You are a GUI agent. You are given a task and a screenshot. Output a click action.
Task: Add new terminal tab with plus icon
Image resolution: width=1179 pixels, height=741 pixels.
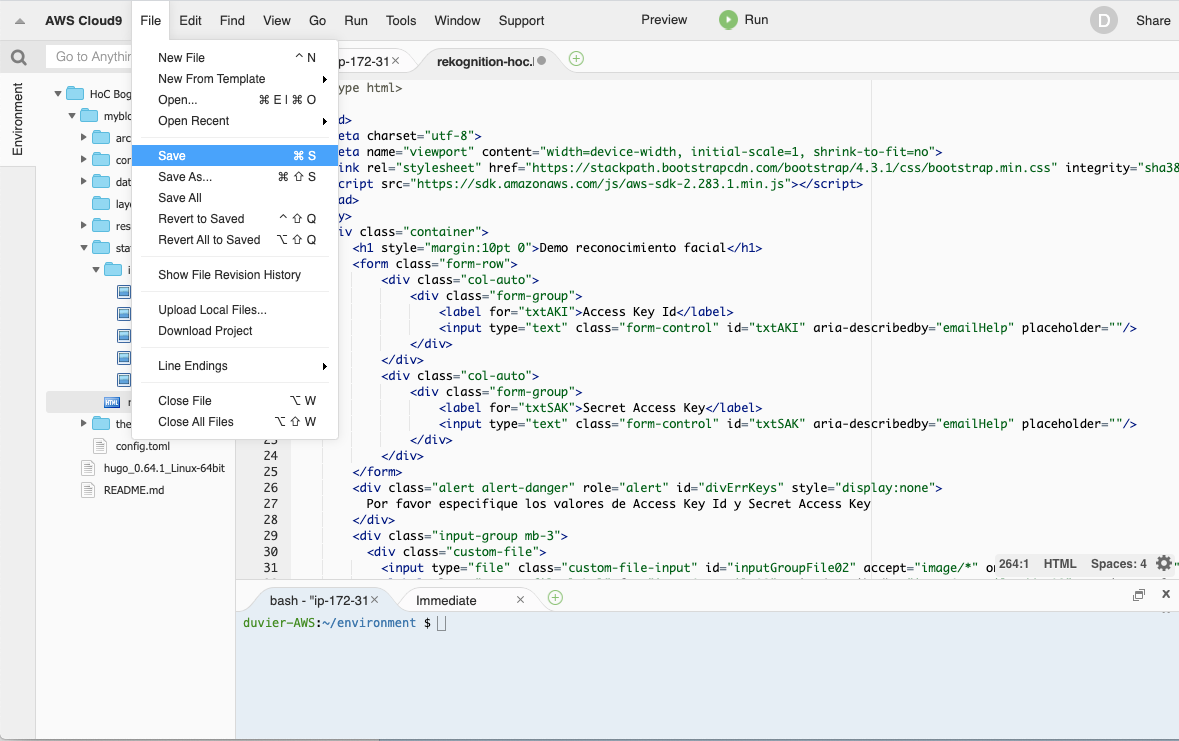(x=556, y=598)
